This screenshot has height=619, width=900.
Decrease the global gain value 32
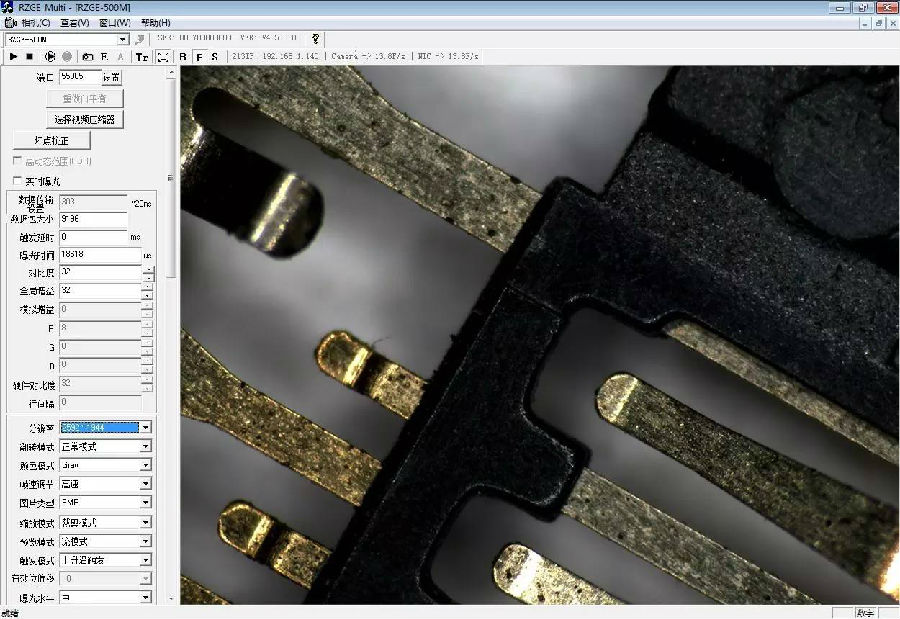point(148,295)
